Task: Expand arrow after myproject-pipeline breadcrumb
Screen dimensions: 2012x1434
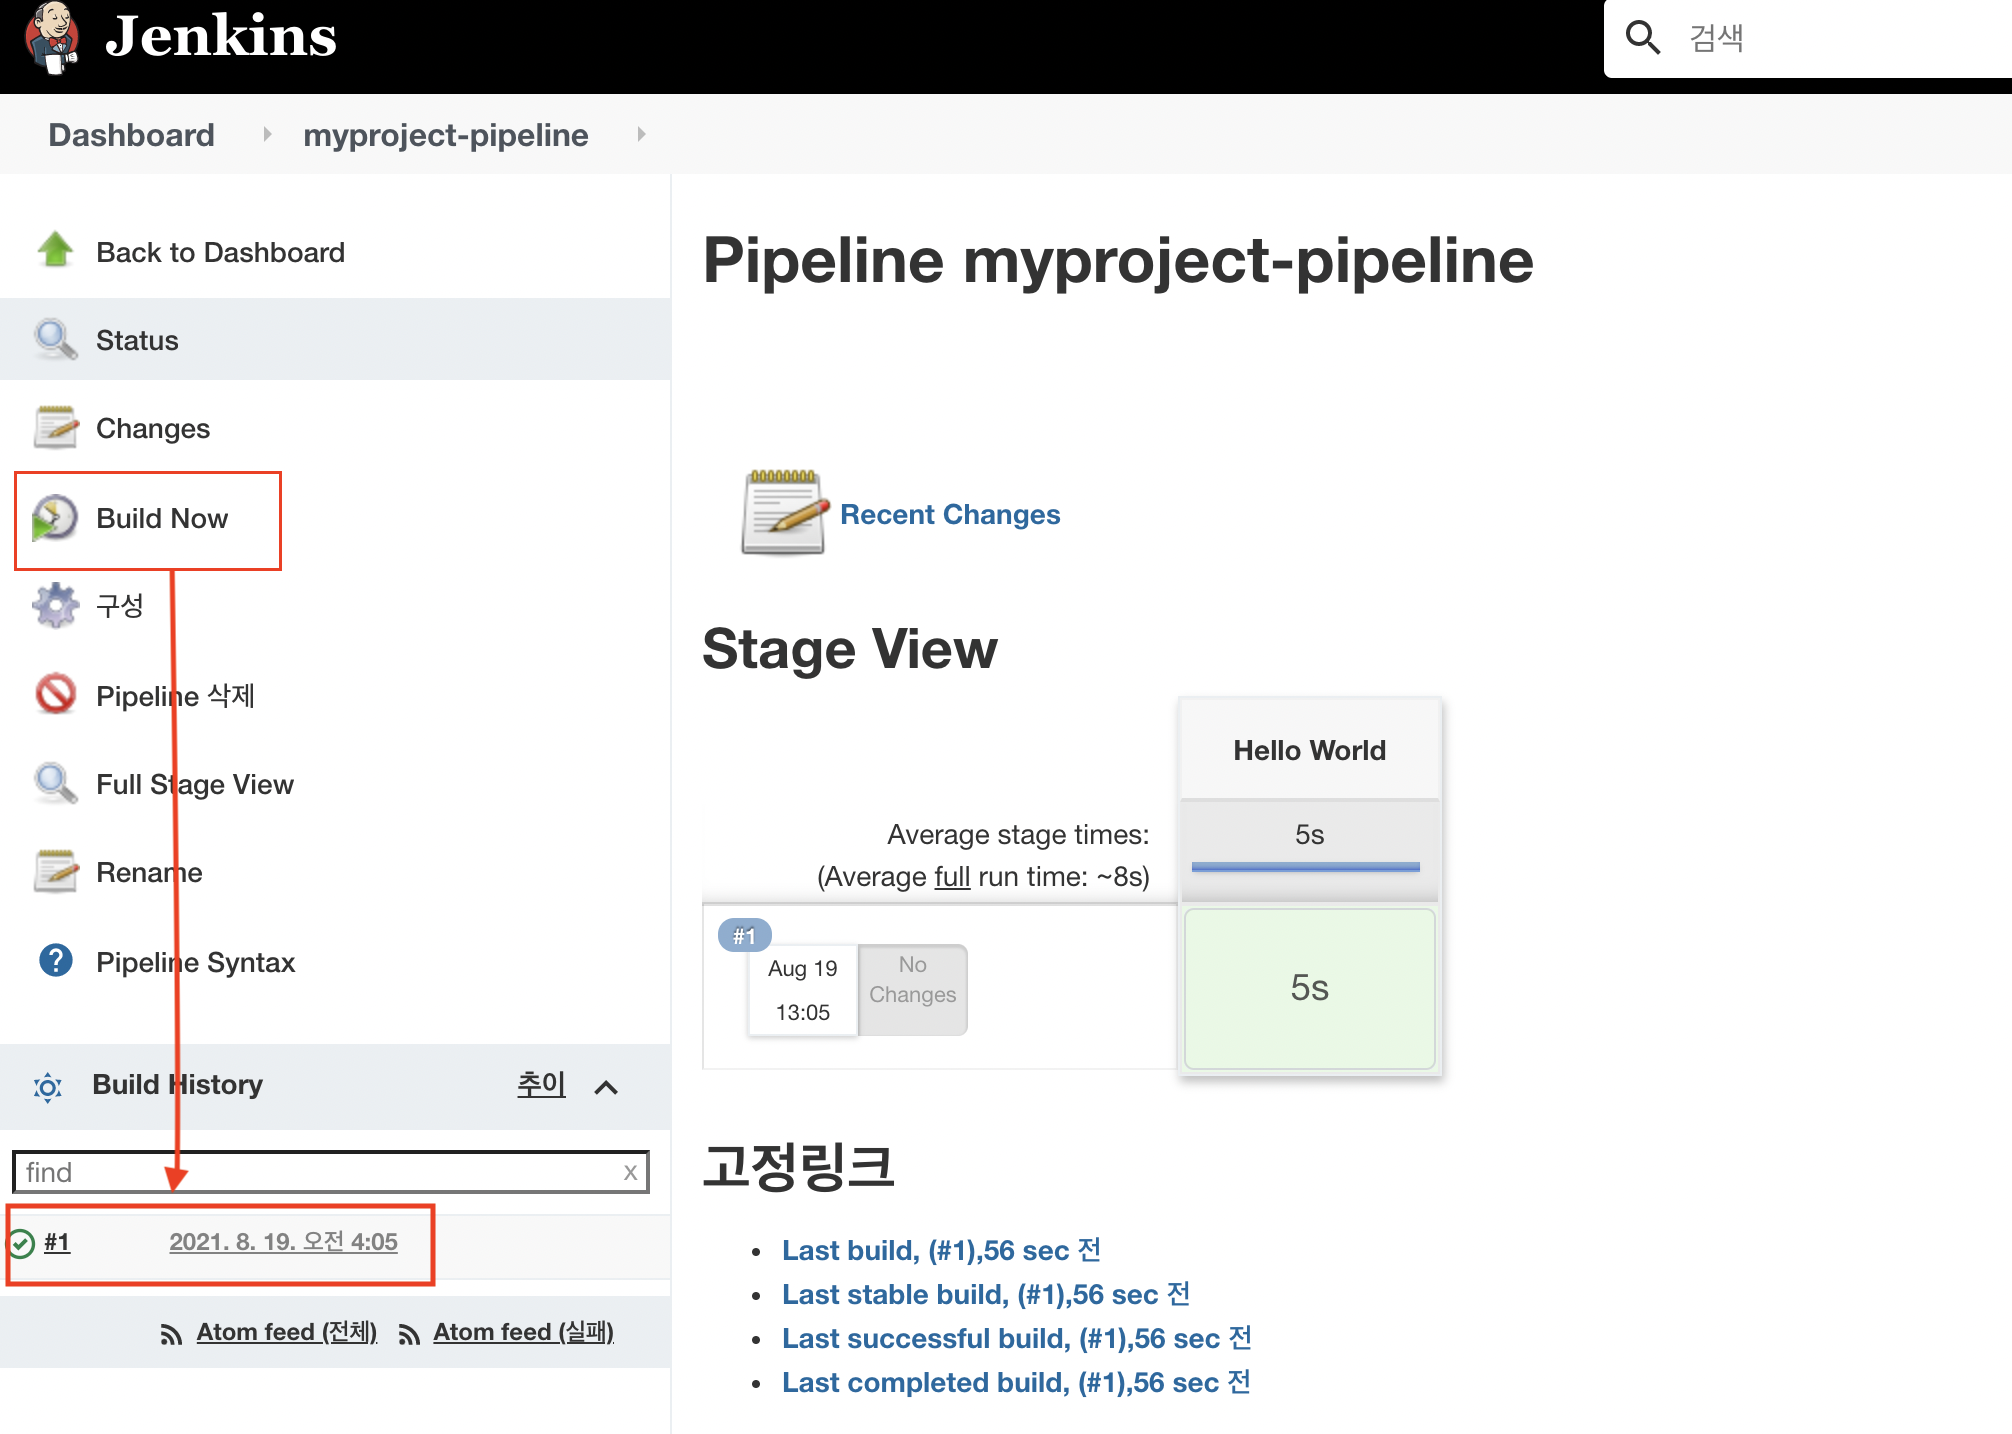Action: point(641,134)
